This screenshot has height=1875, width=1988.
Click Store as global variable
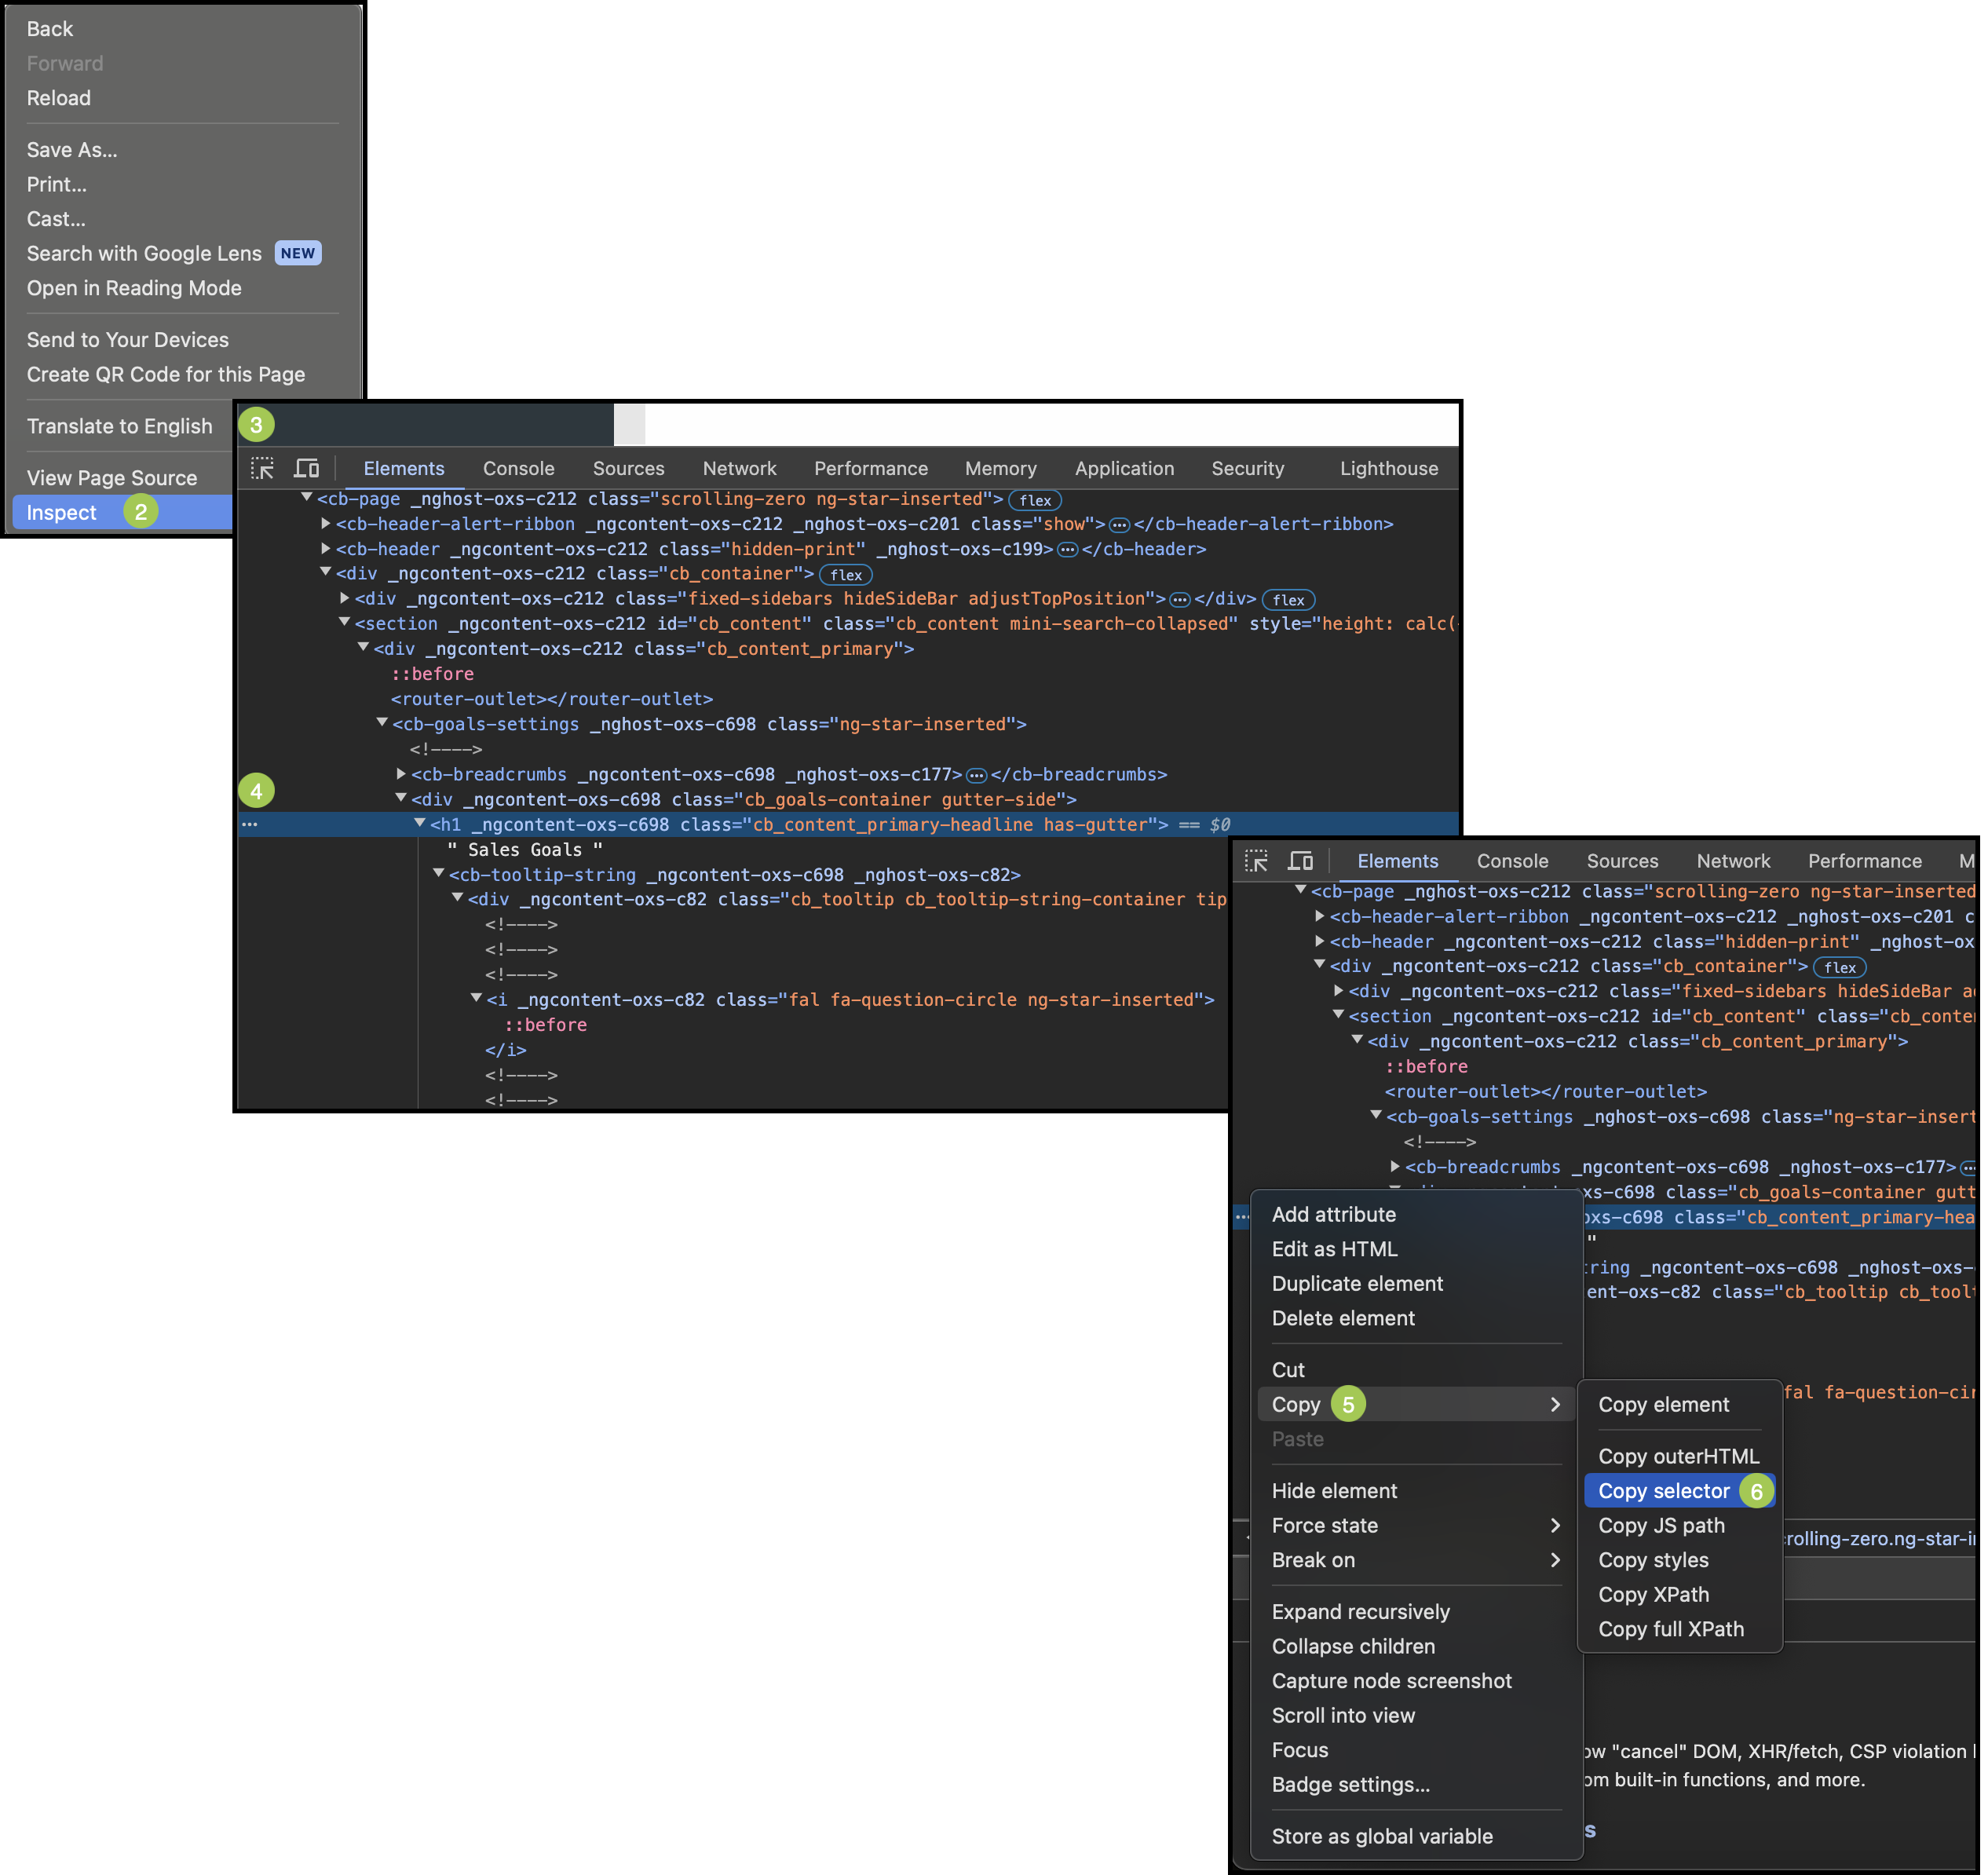pyautogui.click(x=1381, y=1836)
